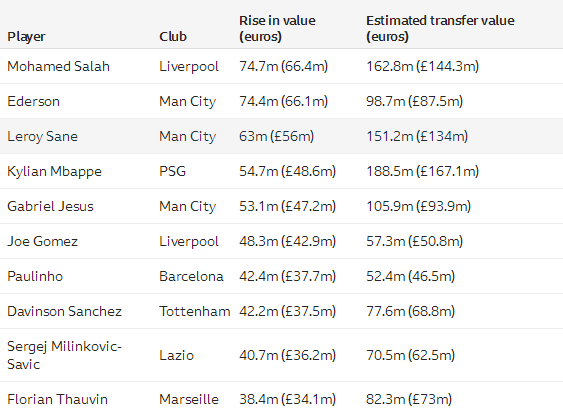Click the Leroy Sane row name

42,136
